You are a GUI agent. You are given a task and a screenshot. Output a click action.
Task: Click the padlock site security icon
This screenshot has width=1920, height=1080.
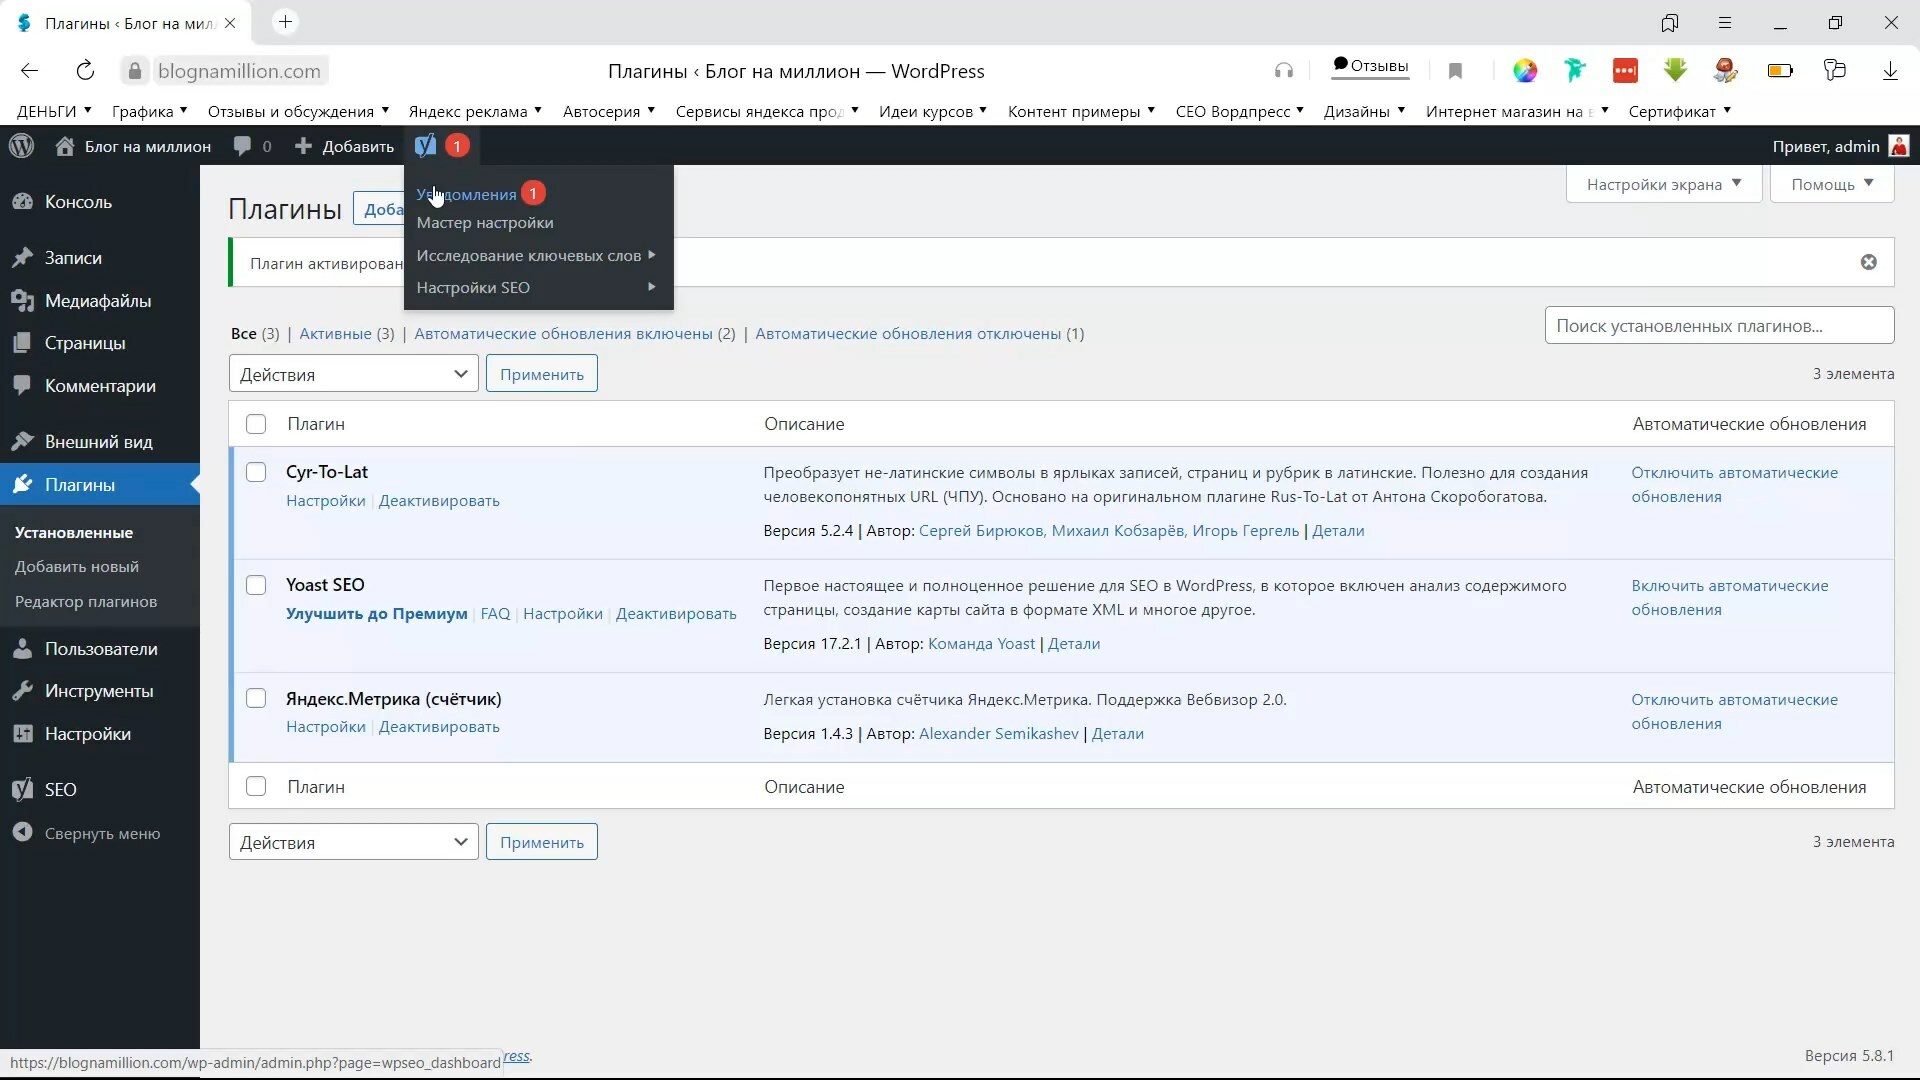[135, 71]
